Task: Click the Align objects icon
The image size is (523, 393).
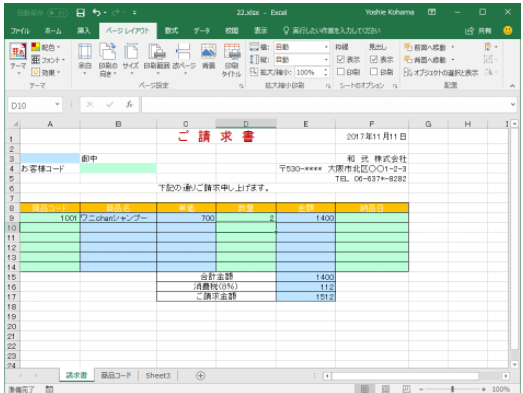Action: (x=490, y=47)
